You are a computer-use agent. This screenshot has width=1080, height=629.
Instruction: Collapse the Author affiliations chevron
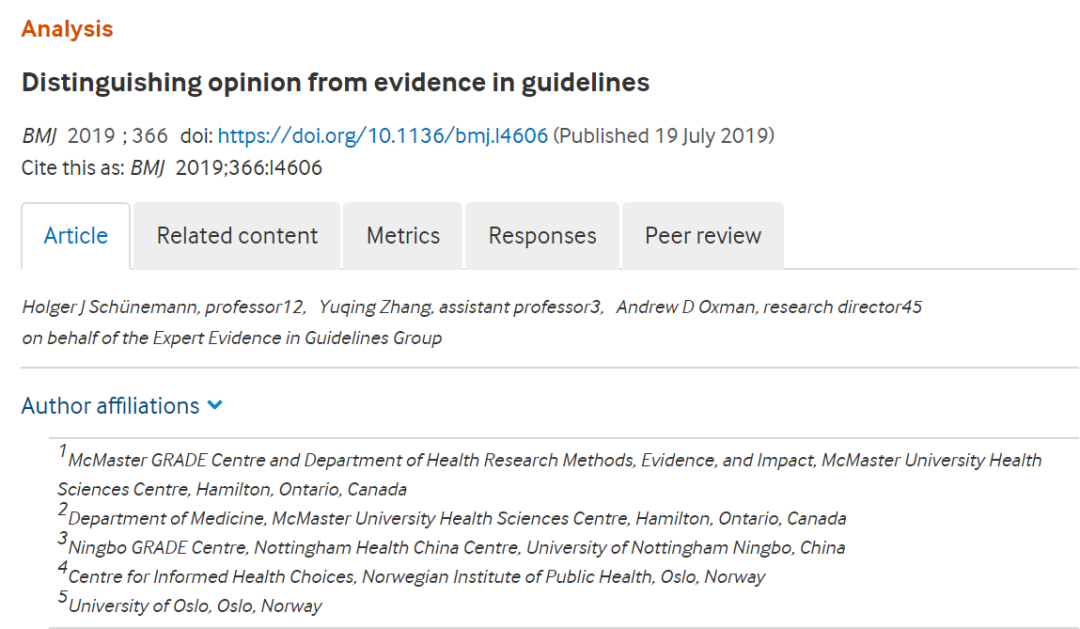(215, 405)
